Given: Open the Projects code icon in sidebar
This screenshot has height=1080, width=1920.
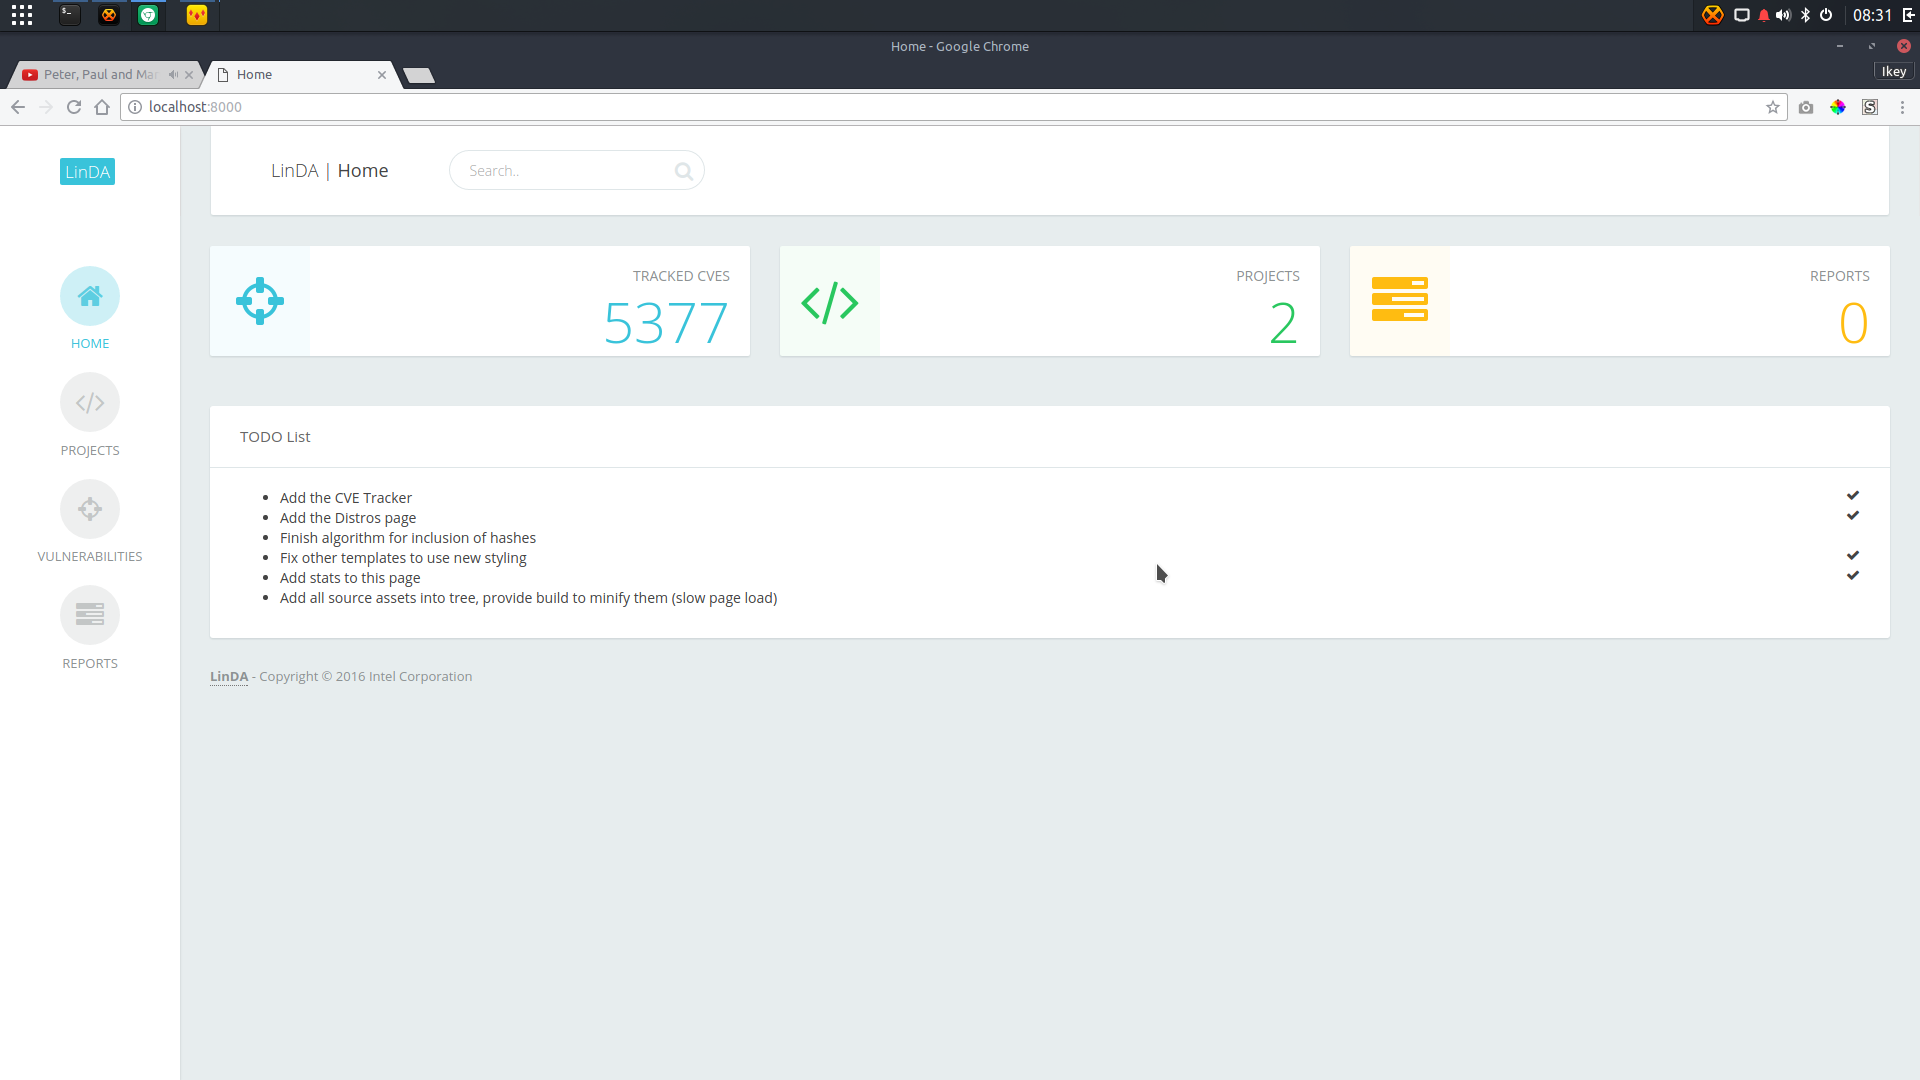Looking at the screenshot, I should (x=90, y=403).
